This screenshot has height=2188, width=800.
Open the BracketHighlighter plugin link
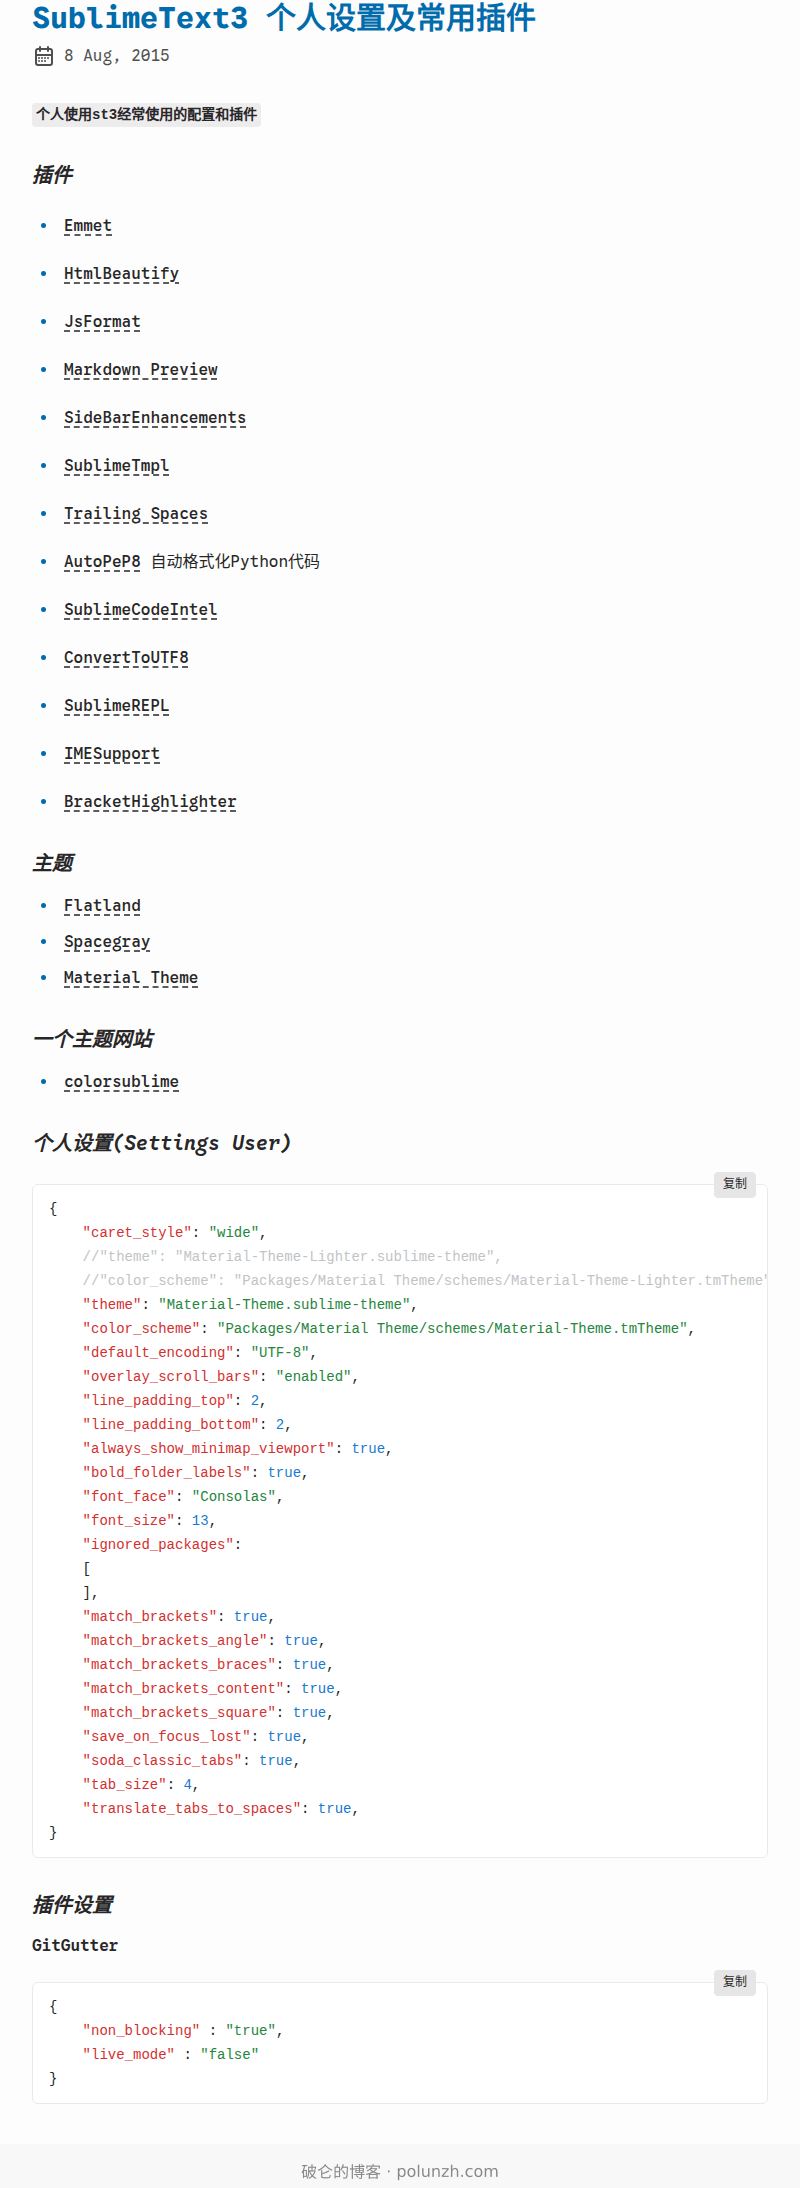(x=150, y=802)
